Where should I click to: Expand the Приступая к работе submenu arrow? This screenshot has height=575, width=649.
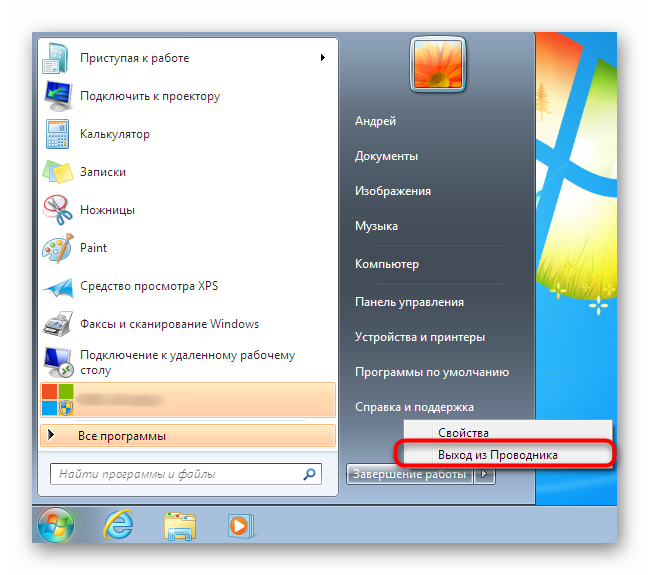(323, 58)
